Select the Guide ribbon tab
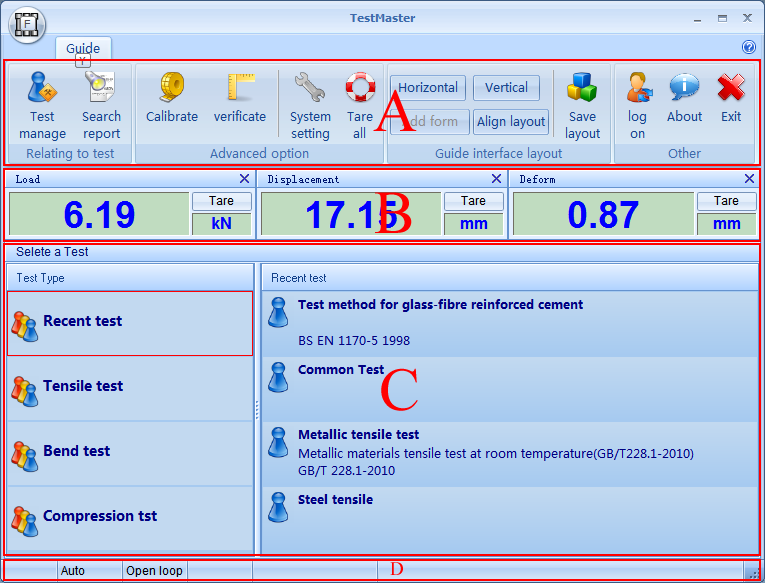The width and height of the screenshot is (765, 583). tap(83, 48)
